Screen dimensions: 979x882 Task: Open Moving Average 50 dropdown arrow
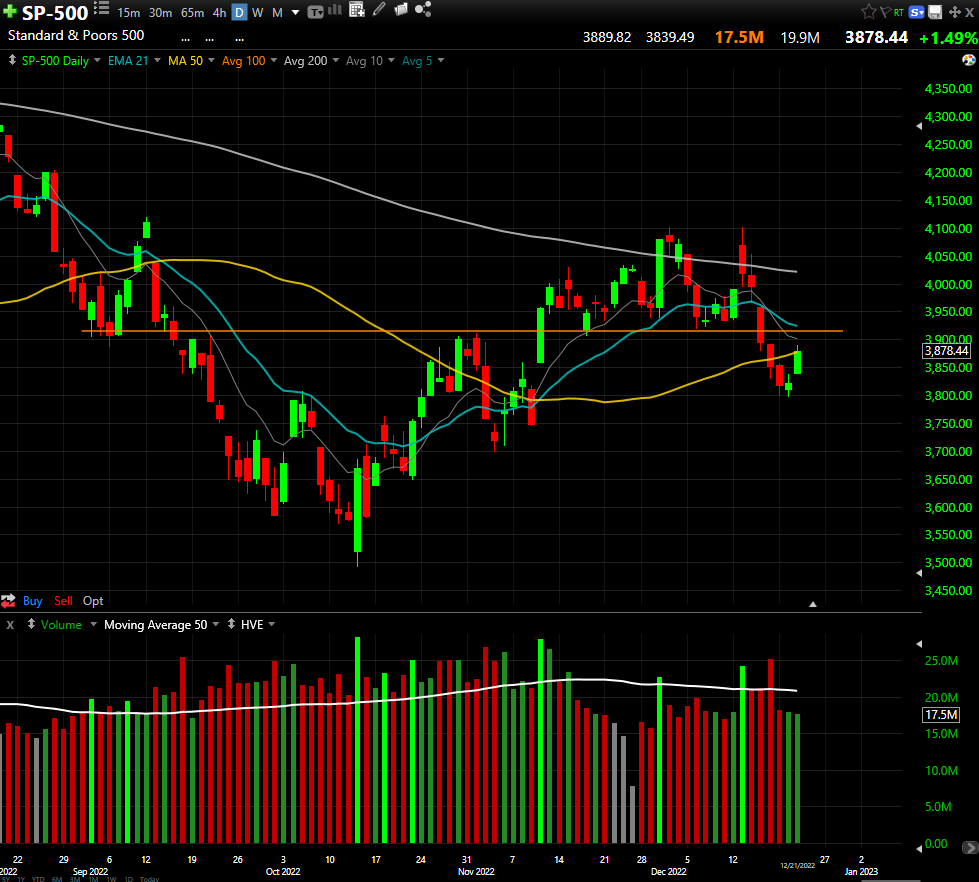click(215, 624)
